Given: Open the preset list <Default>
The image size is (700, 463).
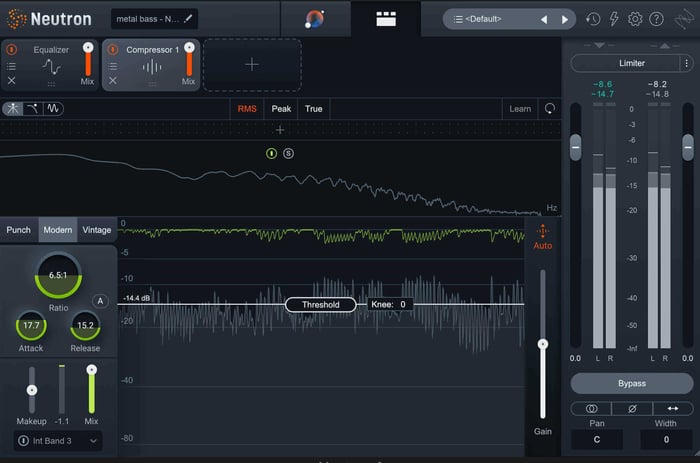Looking at the screenshot, I should [x=483, y=19].
